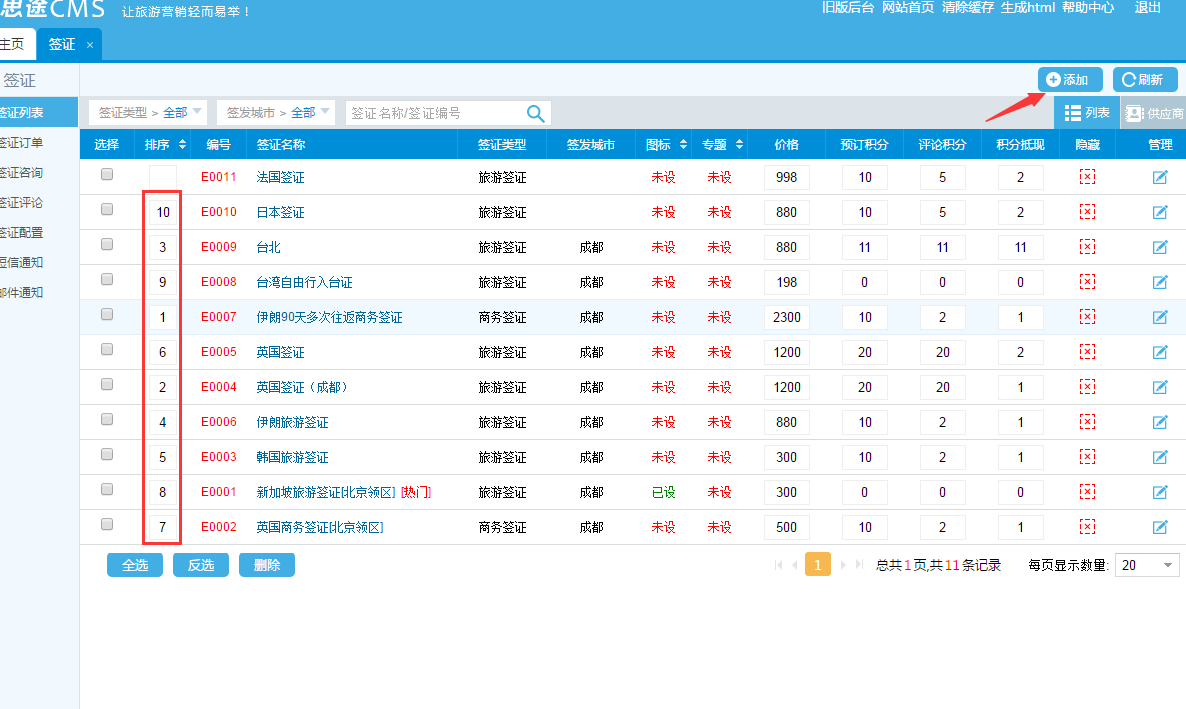Open 签证订单 in left sidebar
1186x709 pixels.
pyautogui.click(x=22, y=143)
